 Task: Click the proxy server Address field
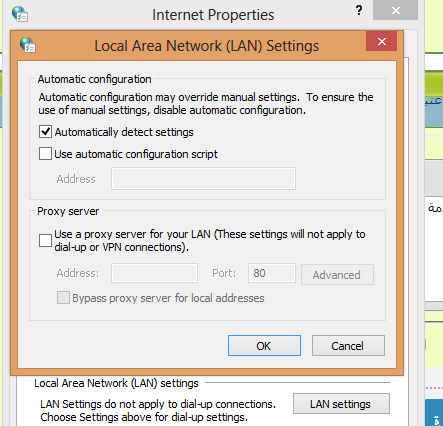[154, 273]
